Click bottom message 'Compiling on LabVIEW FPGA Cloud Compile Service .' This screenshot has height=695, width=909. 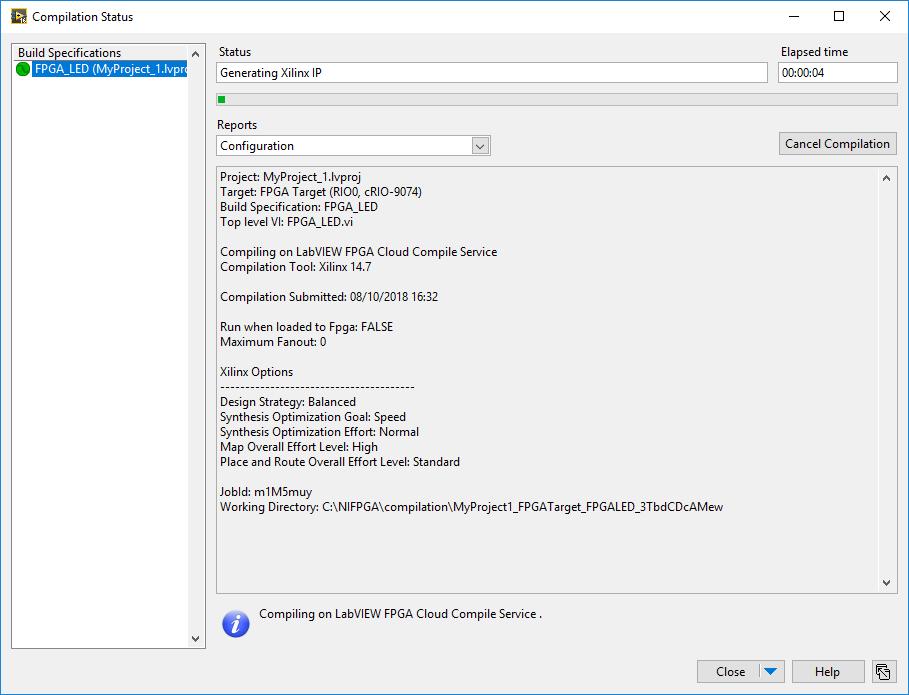coord(400,614)
